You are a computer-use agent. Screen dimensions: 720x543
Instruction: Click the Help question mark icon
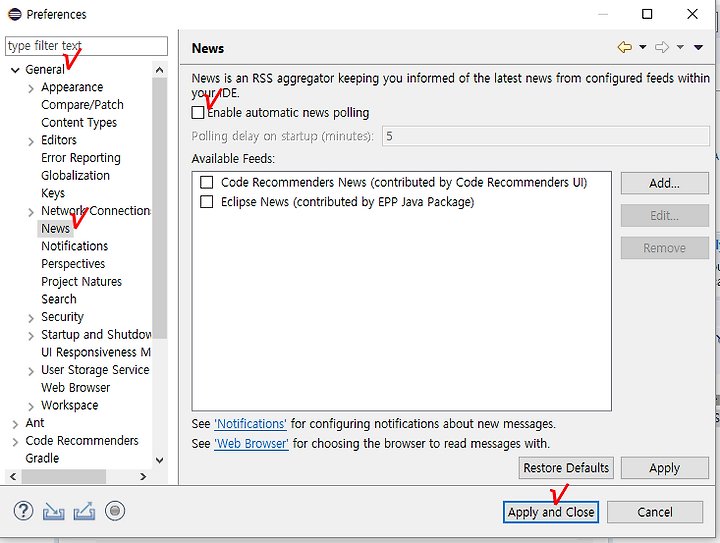click(23, 511)
